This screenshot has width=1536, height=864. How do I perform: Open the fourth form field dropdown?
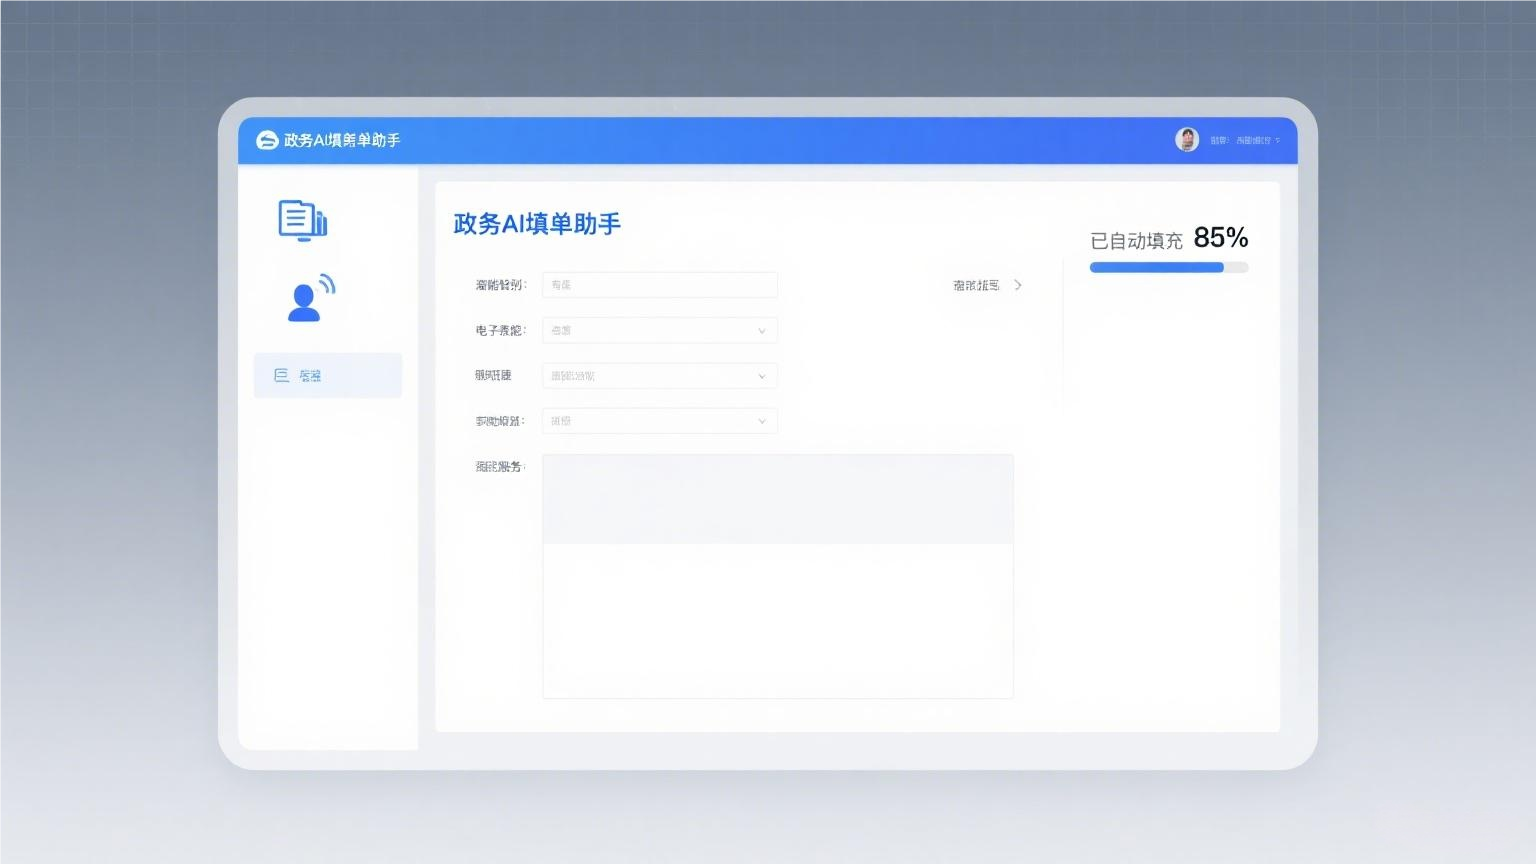click(659, 421)
